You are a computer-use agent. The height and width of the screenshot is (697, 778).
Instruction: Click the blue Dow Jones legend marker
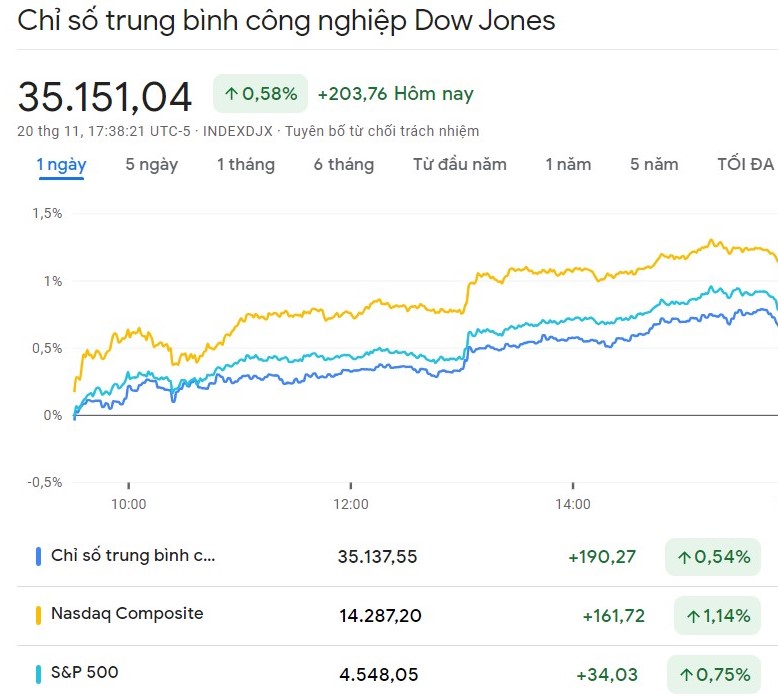[38, 556]
